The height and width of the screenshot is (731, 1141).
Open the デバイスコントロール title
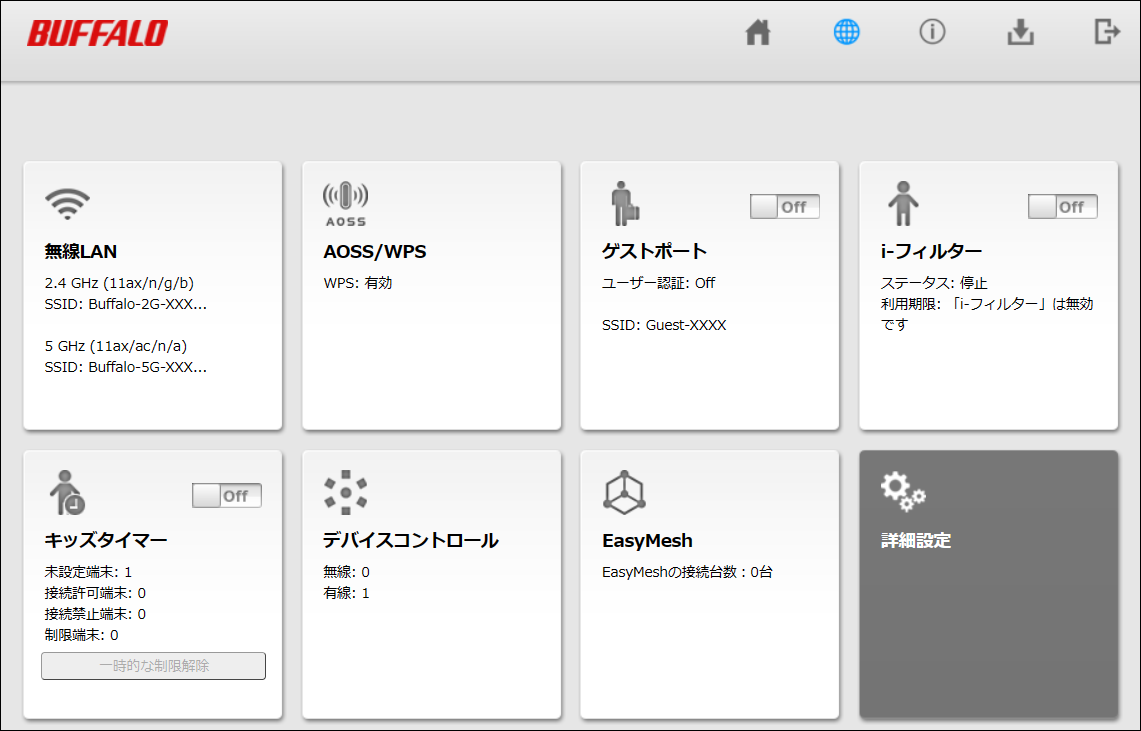(410, 540)
